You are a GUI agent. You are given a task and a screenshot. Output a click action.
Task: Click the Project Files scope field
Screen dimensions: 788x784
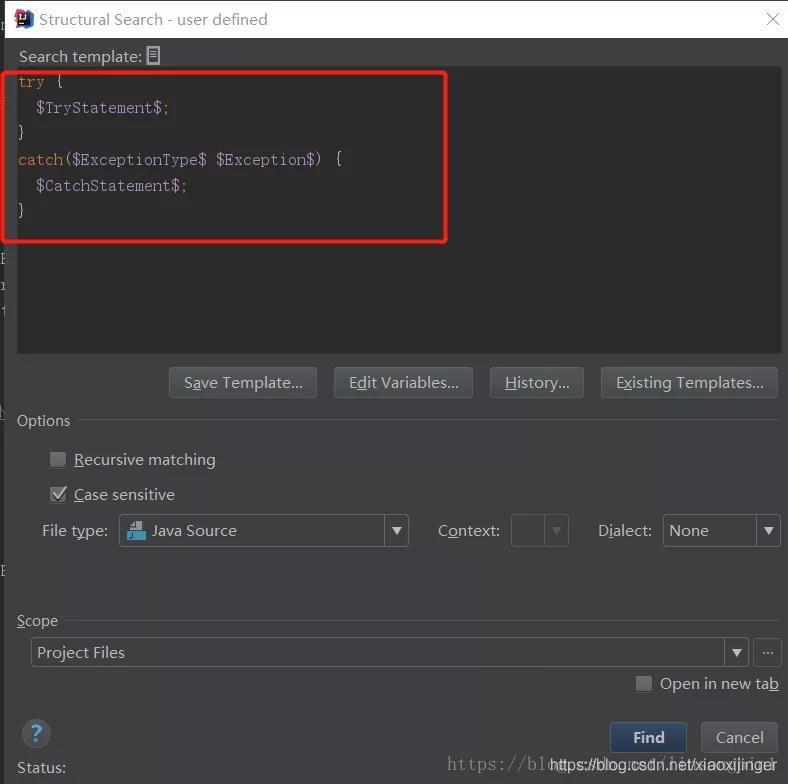point(389,652)
